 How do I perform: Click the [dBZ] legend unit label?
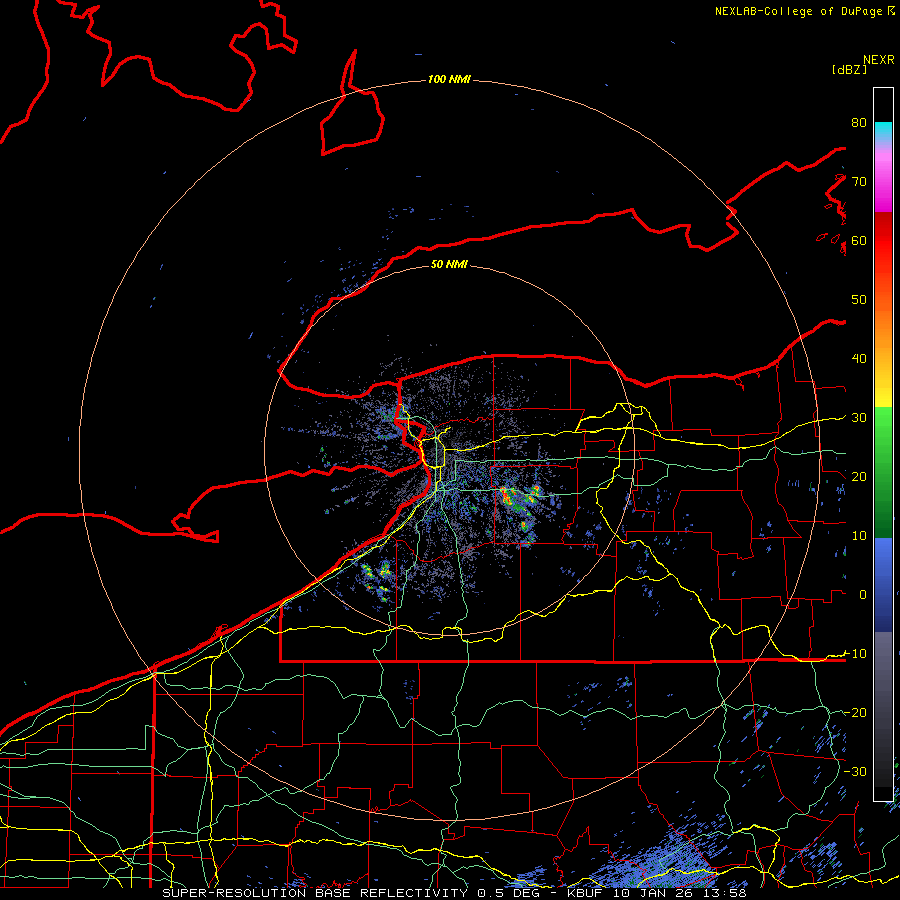849,69
